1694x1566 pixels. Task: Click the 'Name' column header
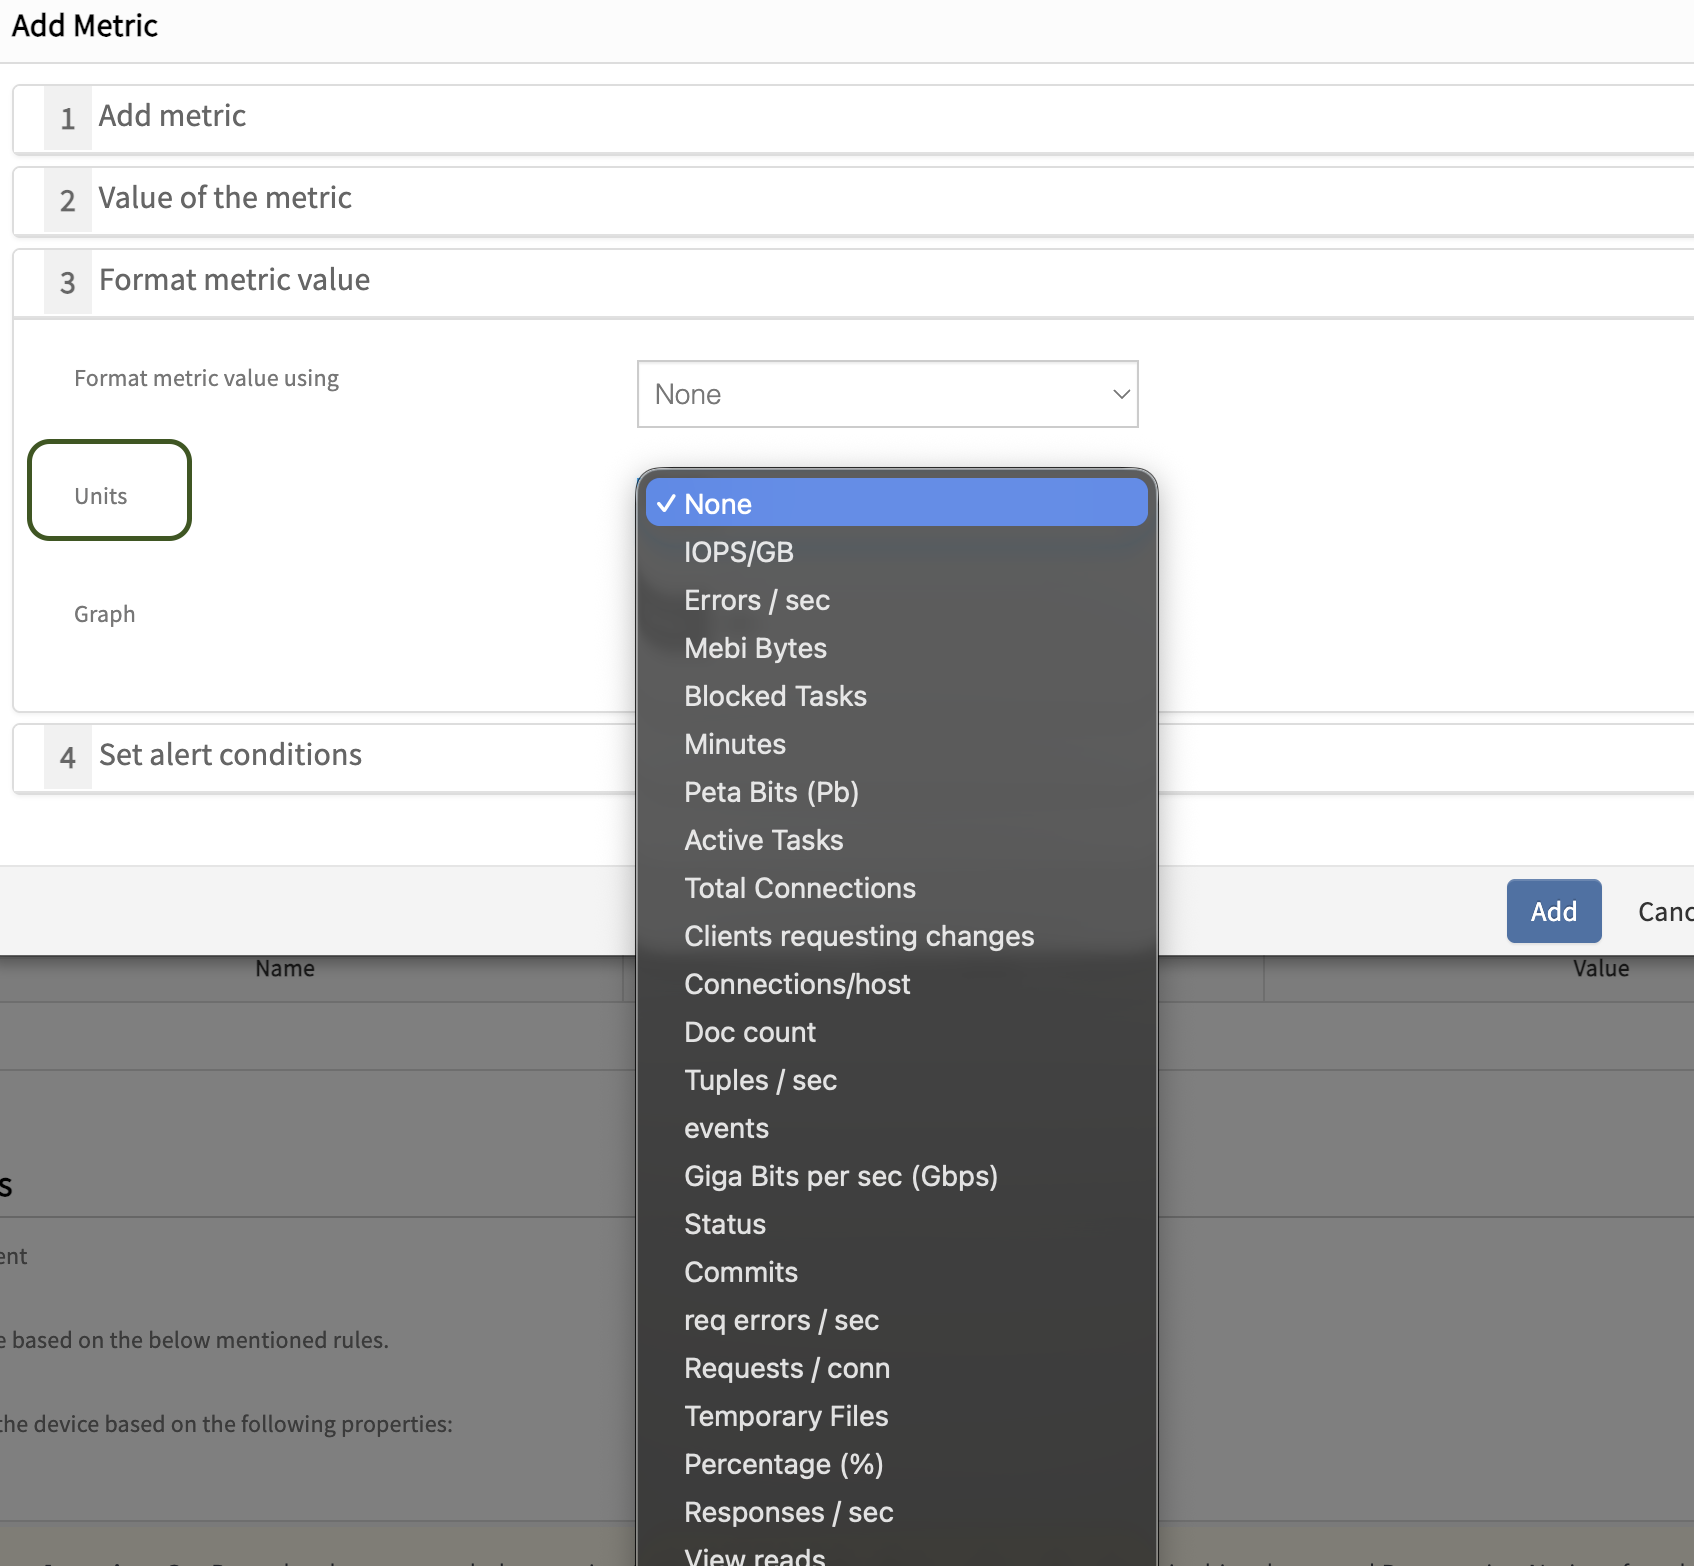(x=285, y=969)
